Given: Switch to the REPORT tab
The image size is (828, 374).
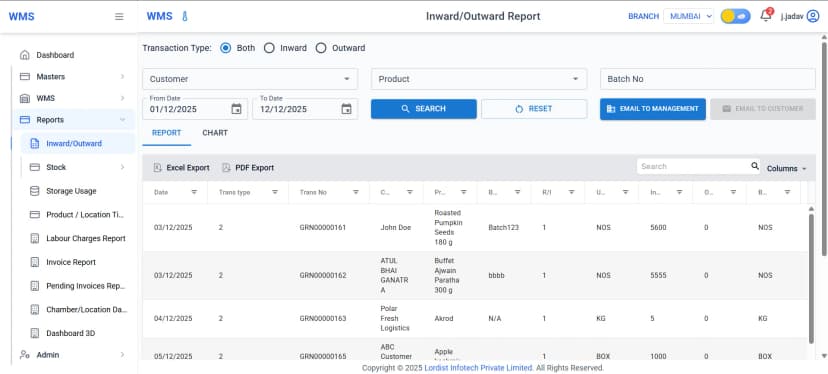Looking at the screenshot, I should pyautogui.click(x=166, y=133).
